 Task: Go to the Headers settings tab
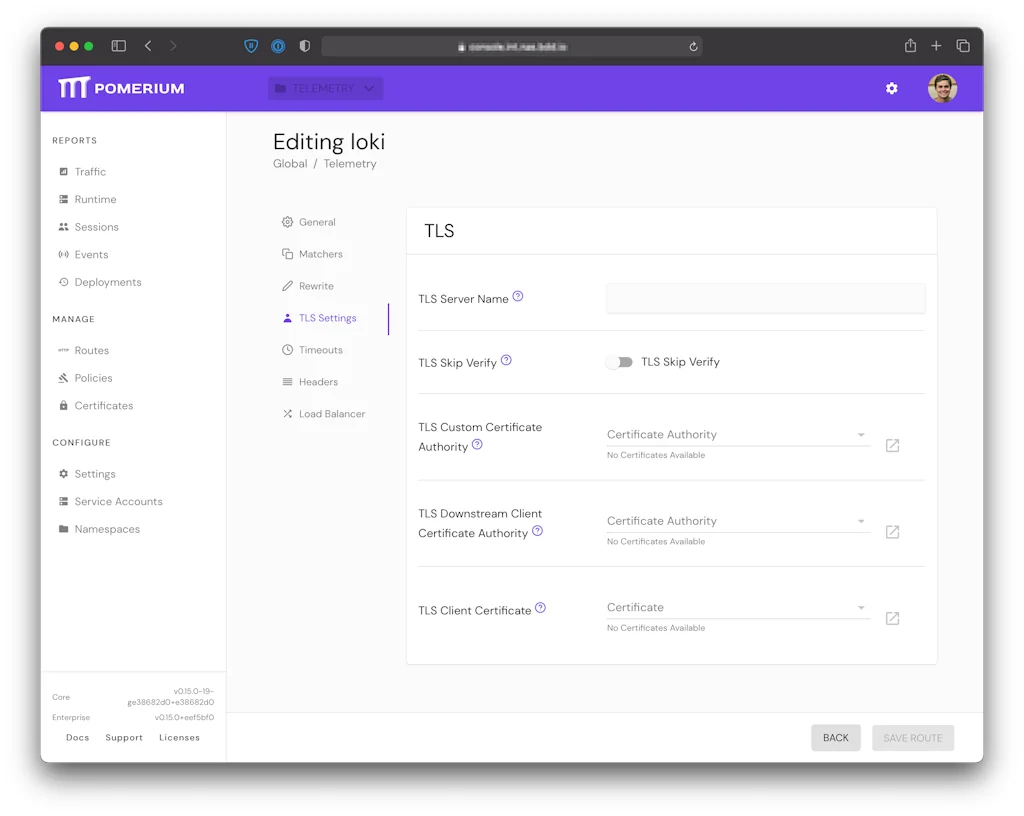318,382
